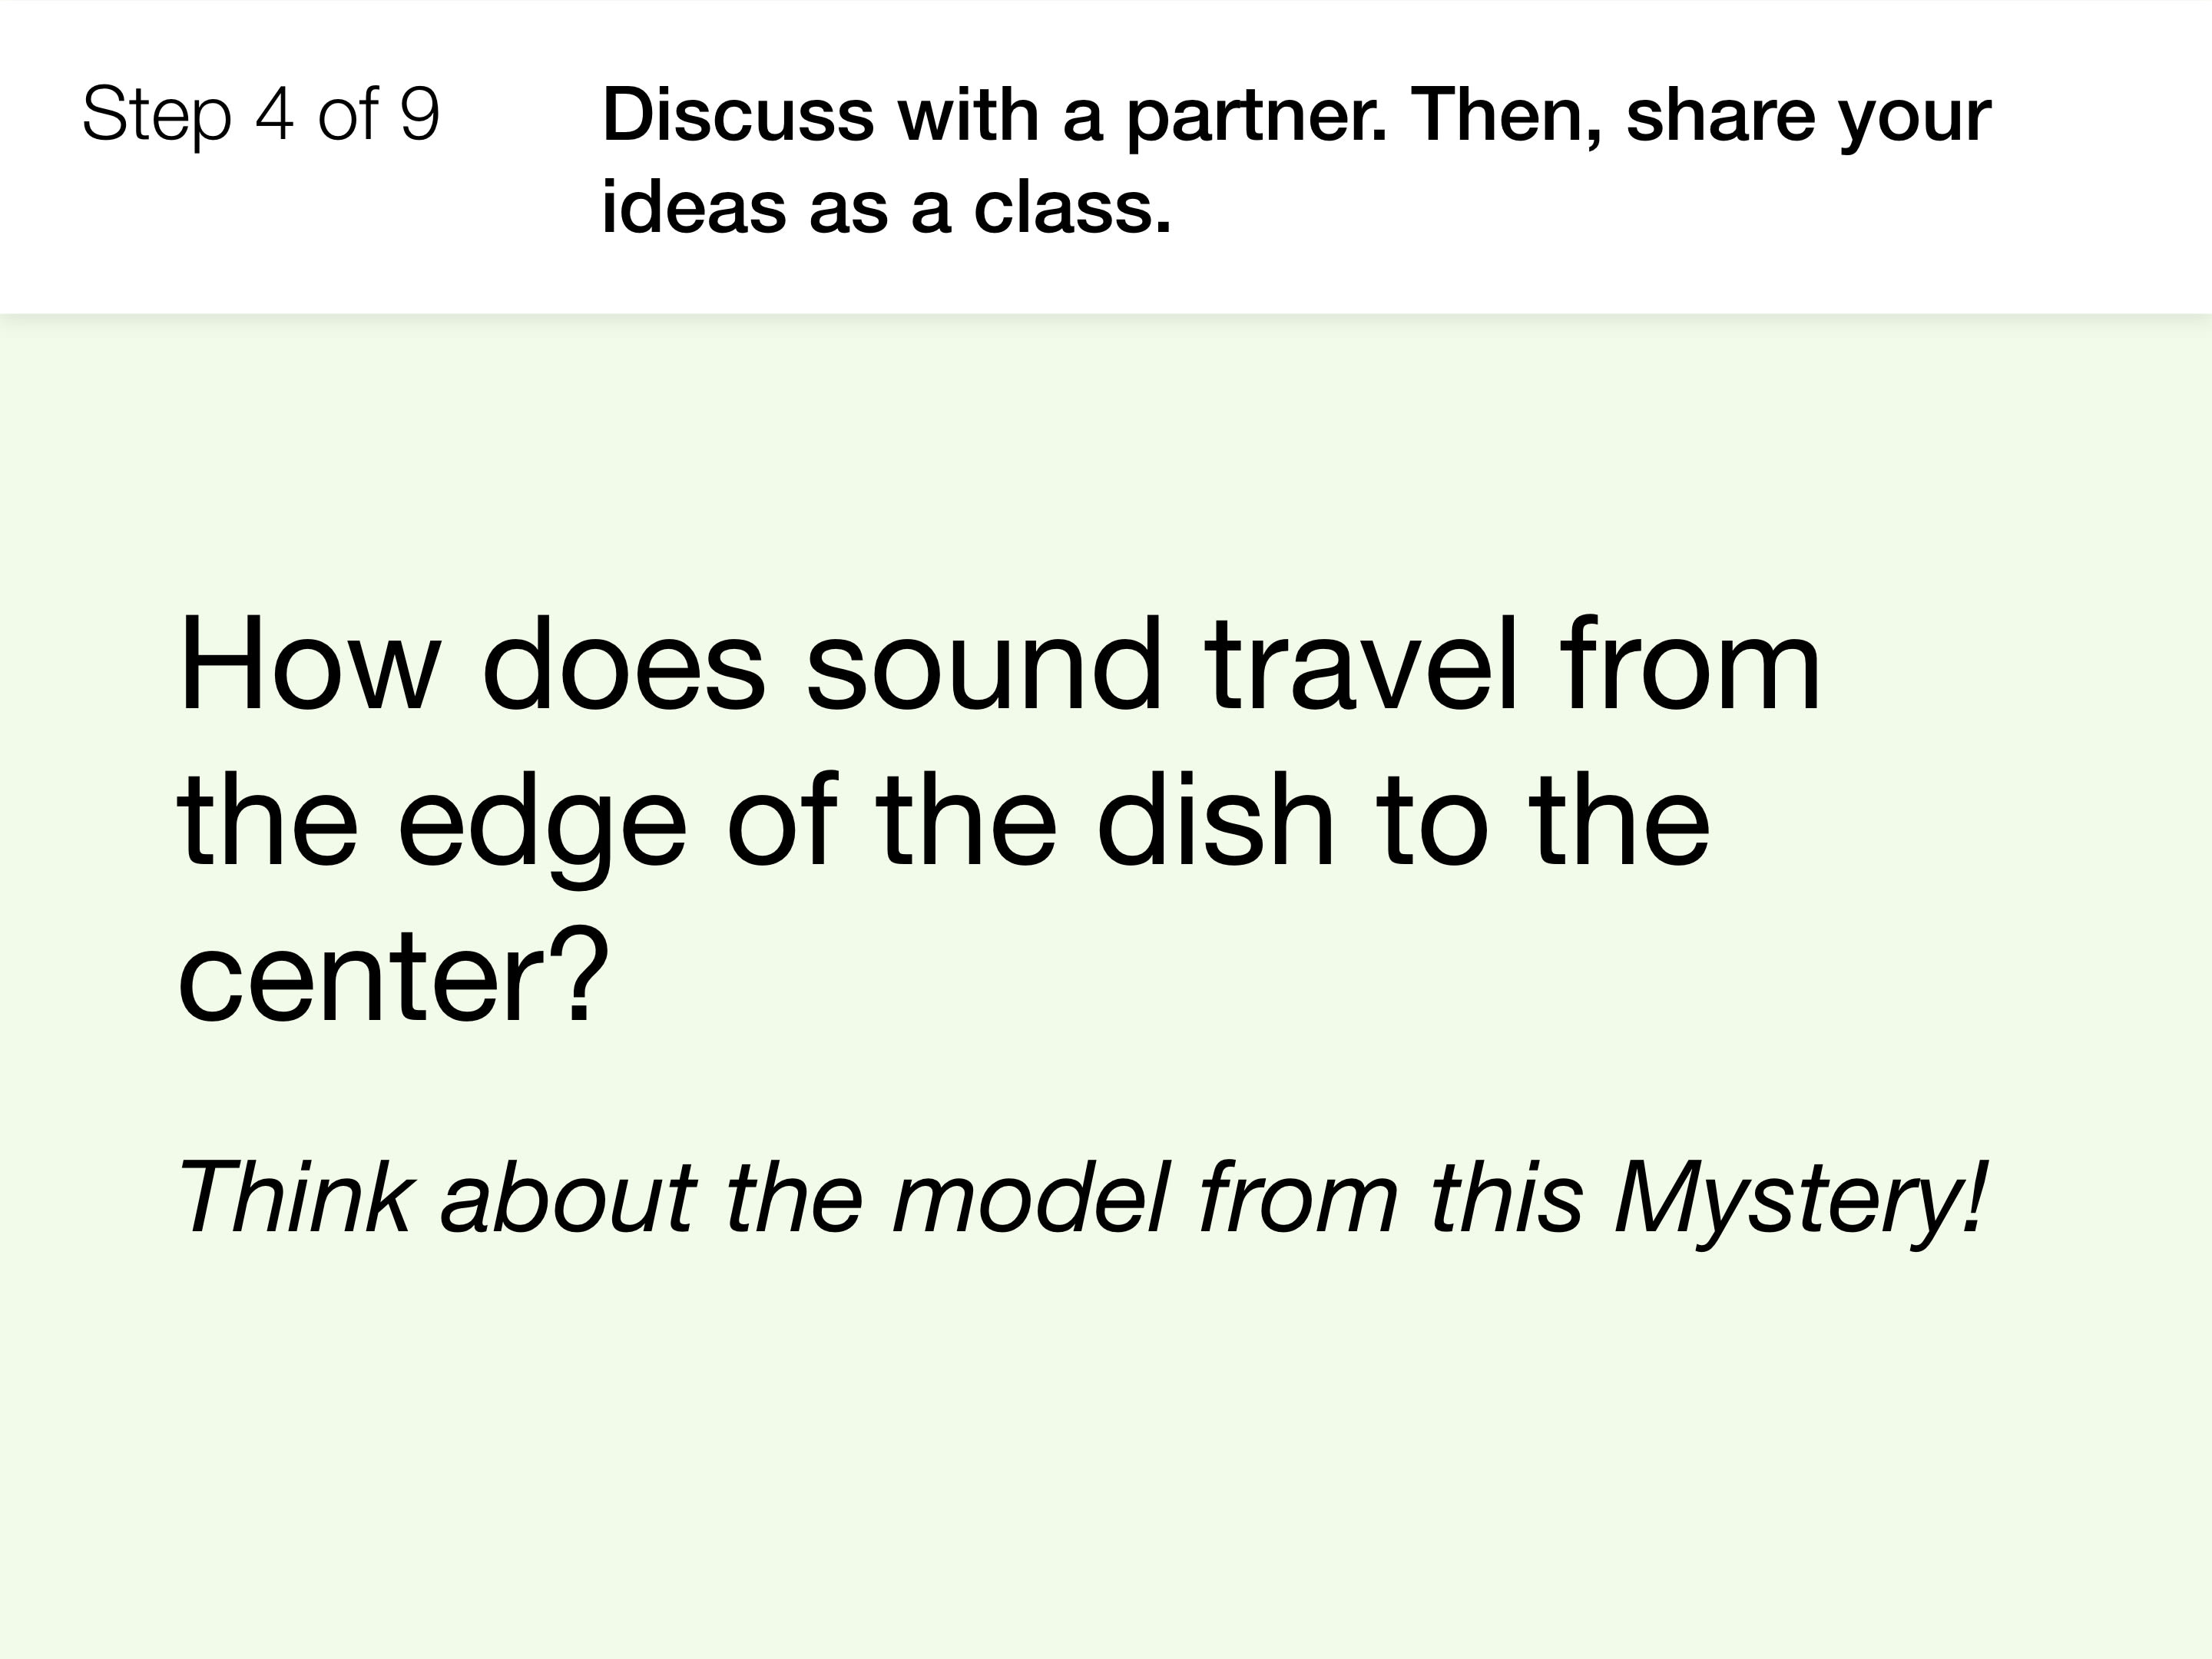
Task: Click the word "How" starting the question
Action: pyautogui.click(x=309, y=665)
